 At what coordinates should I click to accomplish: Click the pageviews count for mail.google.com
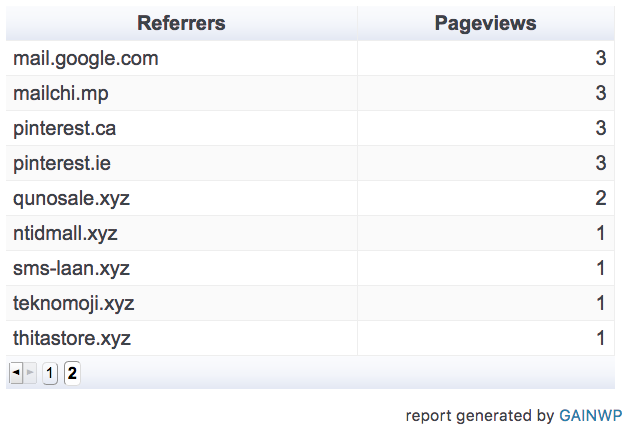(x=600, y=58)
